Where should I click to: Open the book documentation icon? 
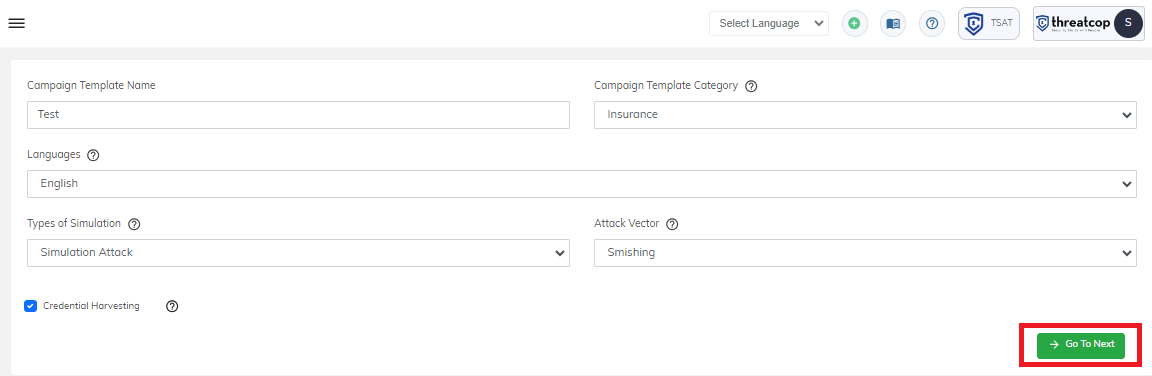893,24
